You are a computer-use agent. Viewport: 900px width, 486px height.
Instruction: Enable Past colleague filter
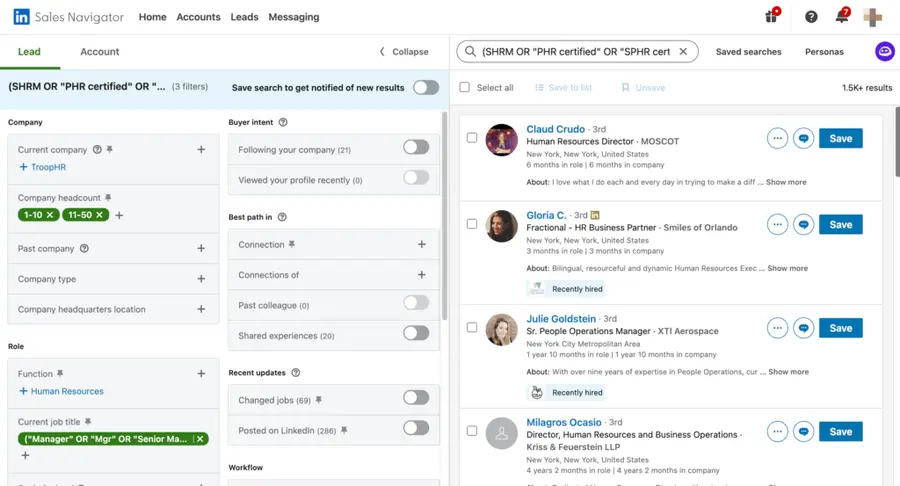click(416, 303)
